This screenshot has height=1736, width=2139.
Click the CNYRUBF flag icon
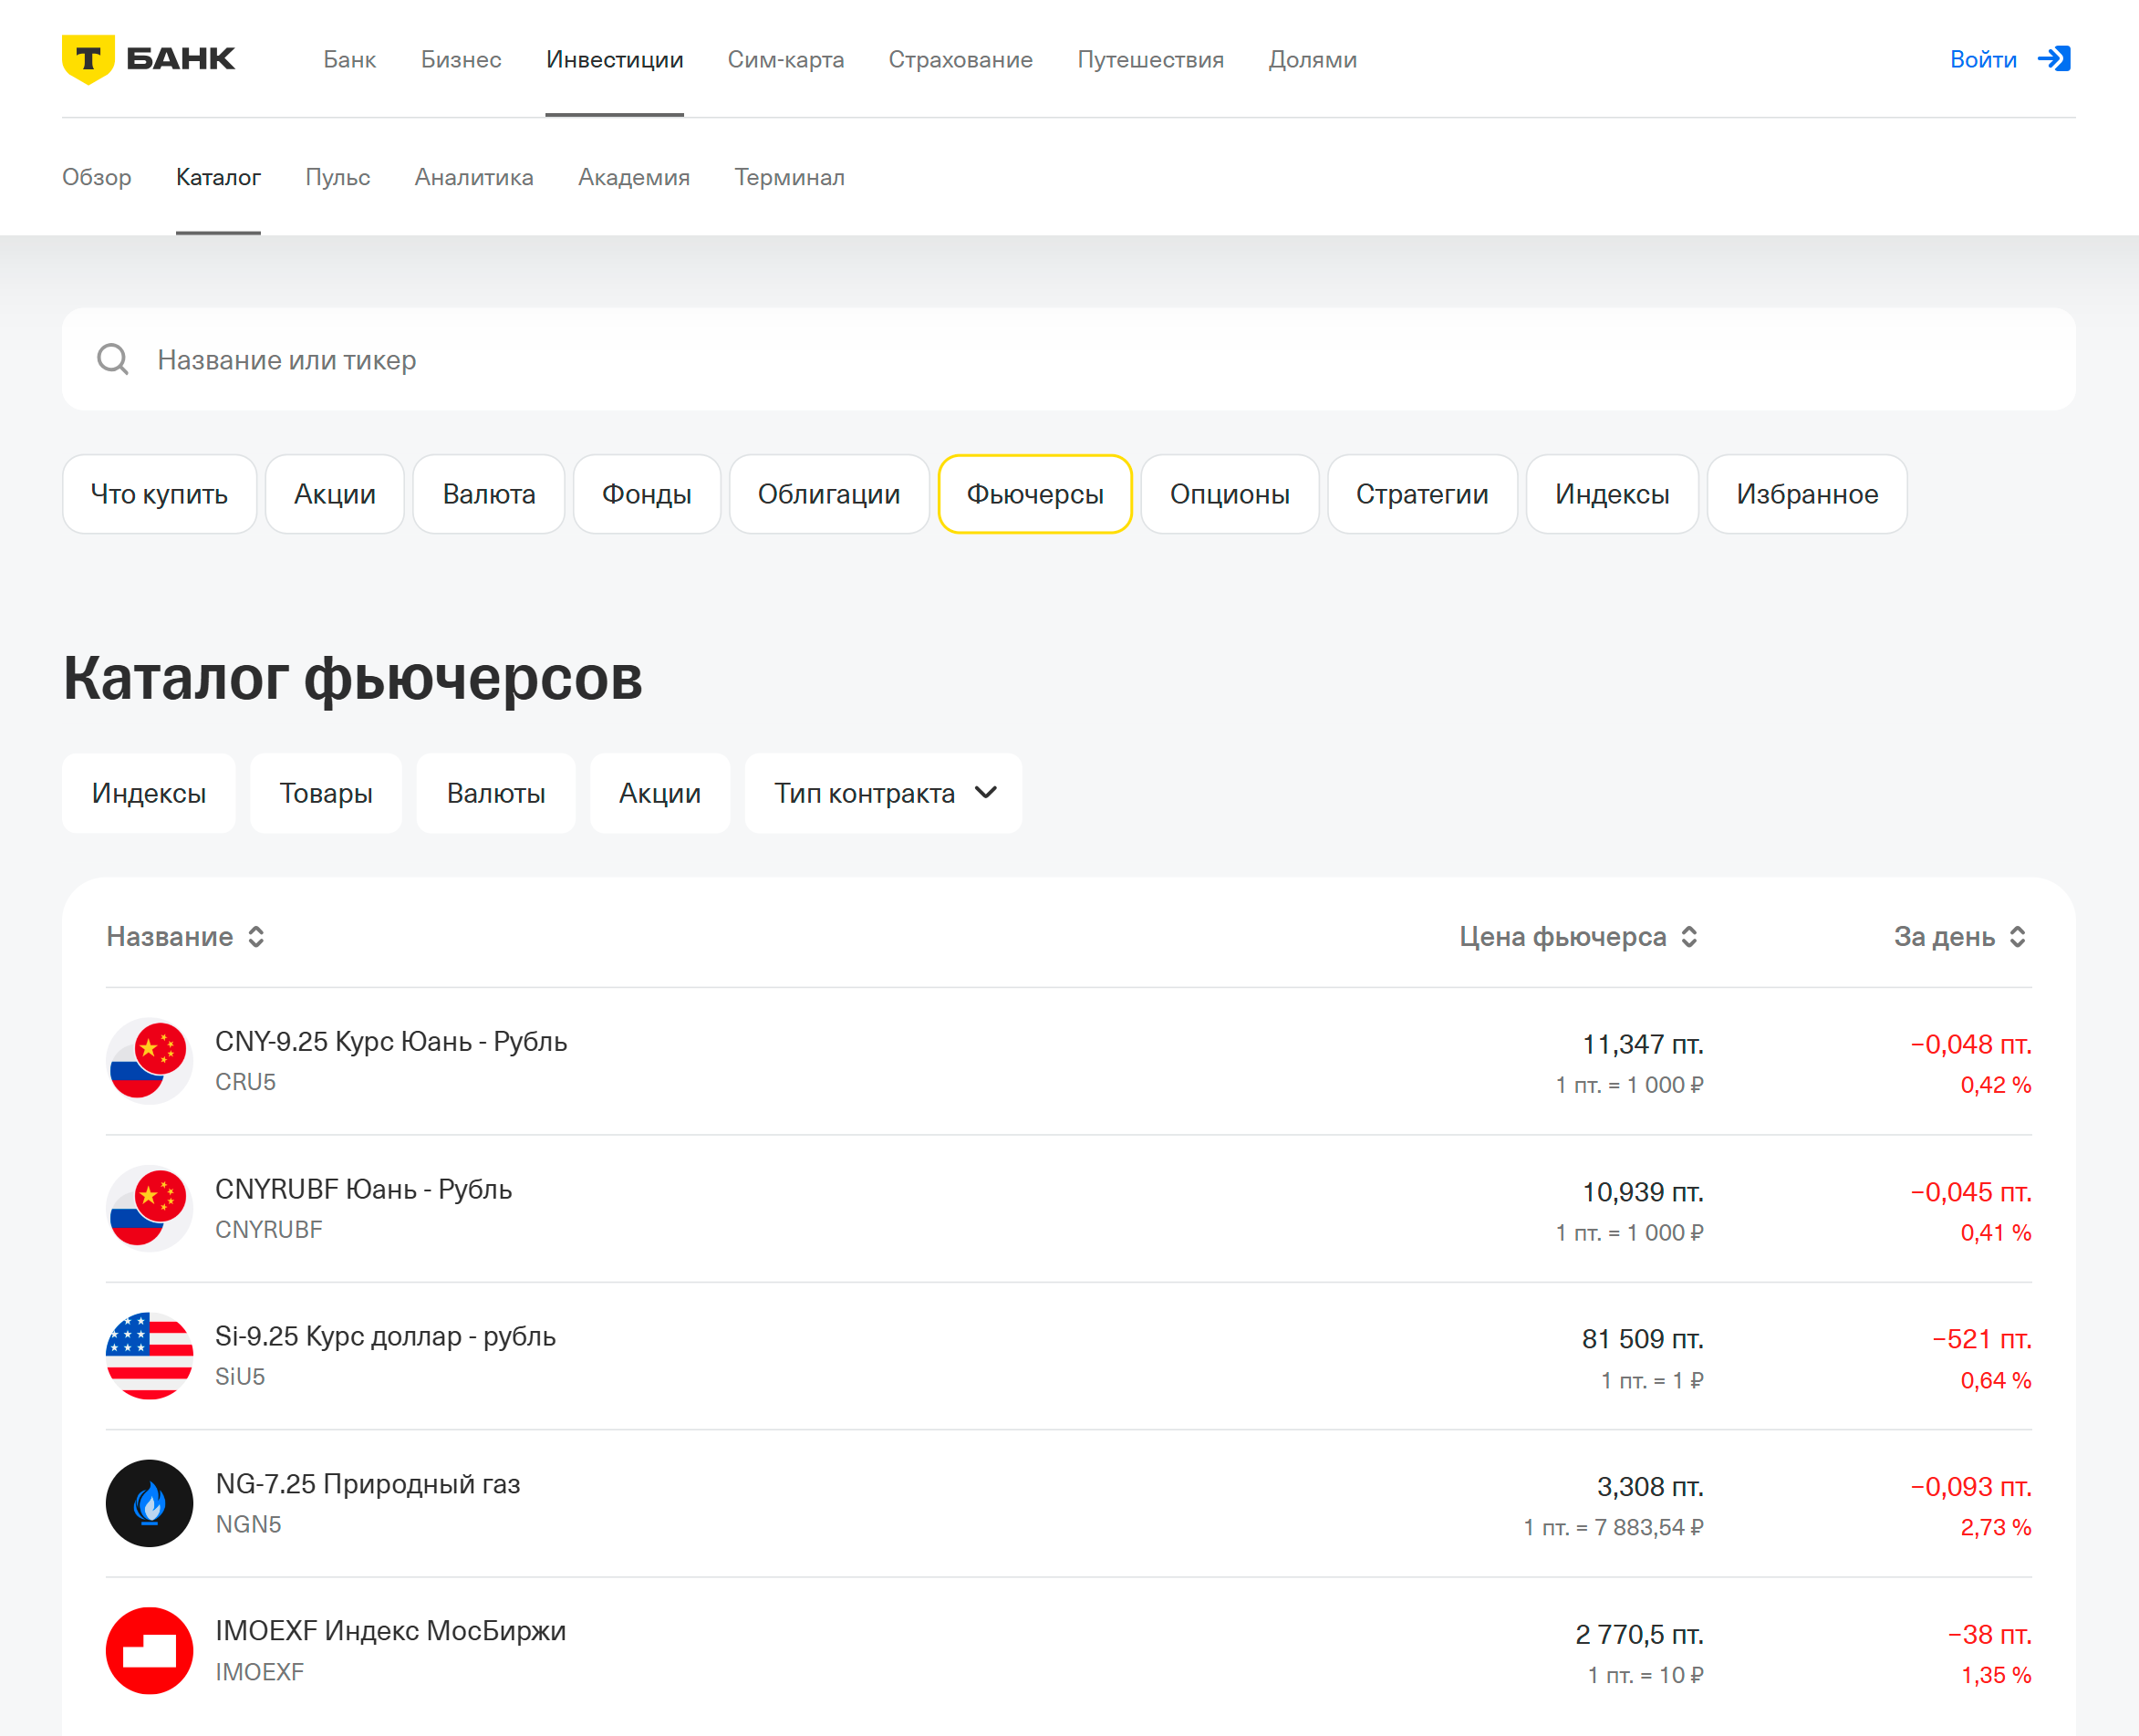(x=149, y=1208)
